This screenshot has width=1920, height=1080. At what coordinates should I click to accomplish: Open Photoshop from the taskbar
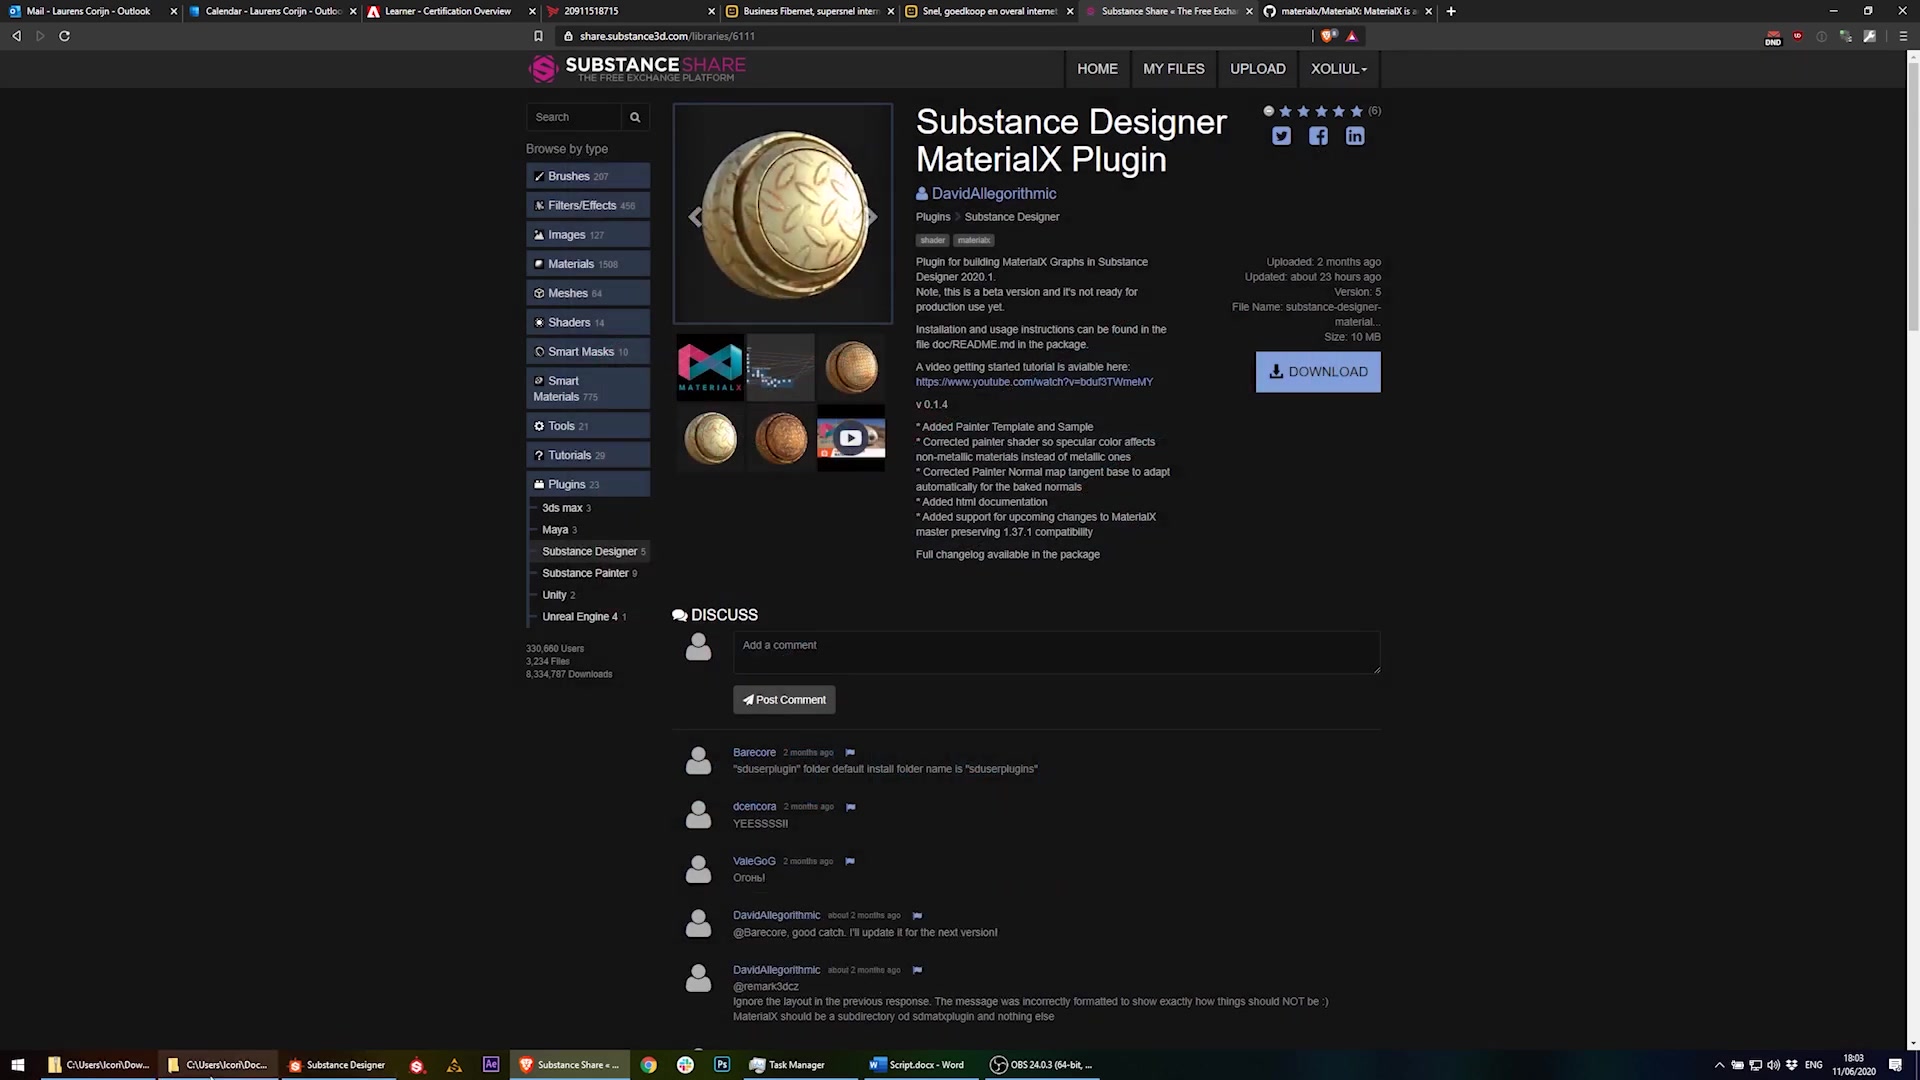(721, 1064)
